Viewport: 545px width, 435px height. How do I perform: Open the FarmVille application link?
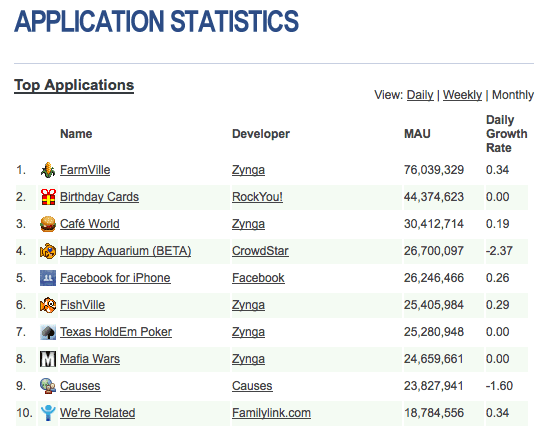(85, 170)
